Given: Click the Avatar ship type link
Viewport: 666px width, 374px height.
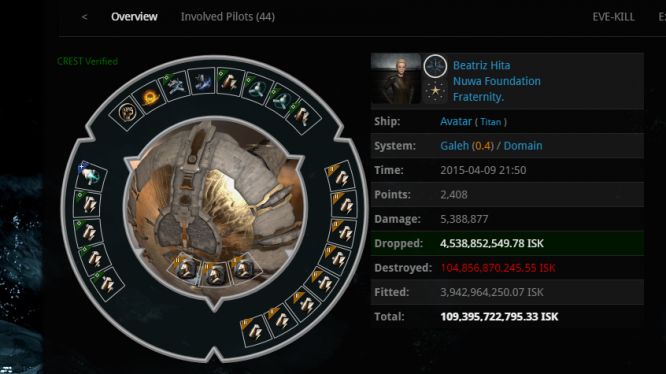Looking at the screenshot, I should [x=456, y=121].
